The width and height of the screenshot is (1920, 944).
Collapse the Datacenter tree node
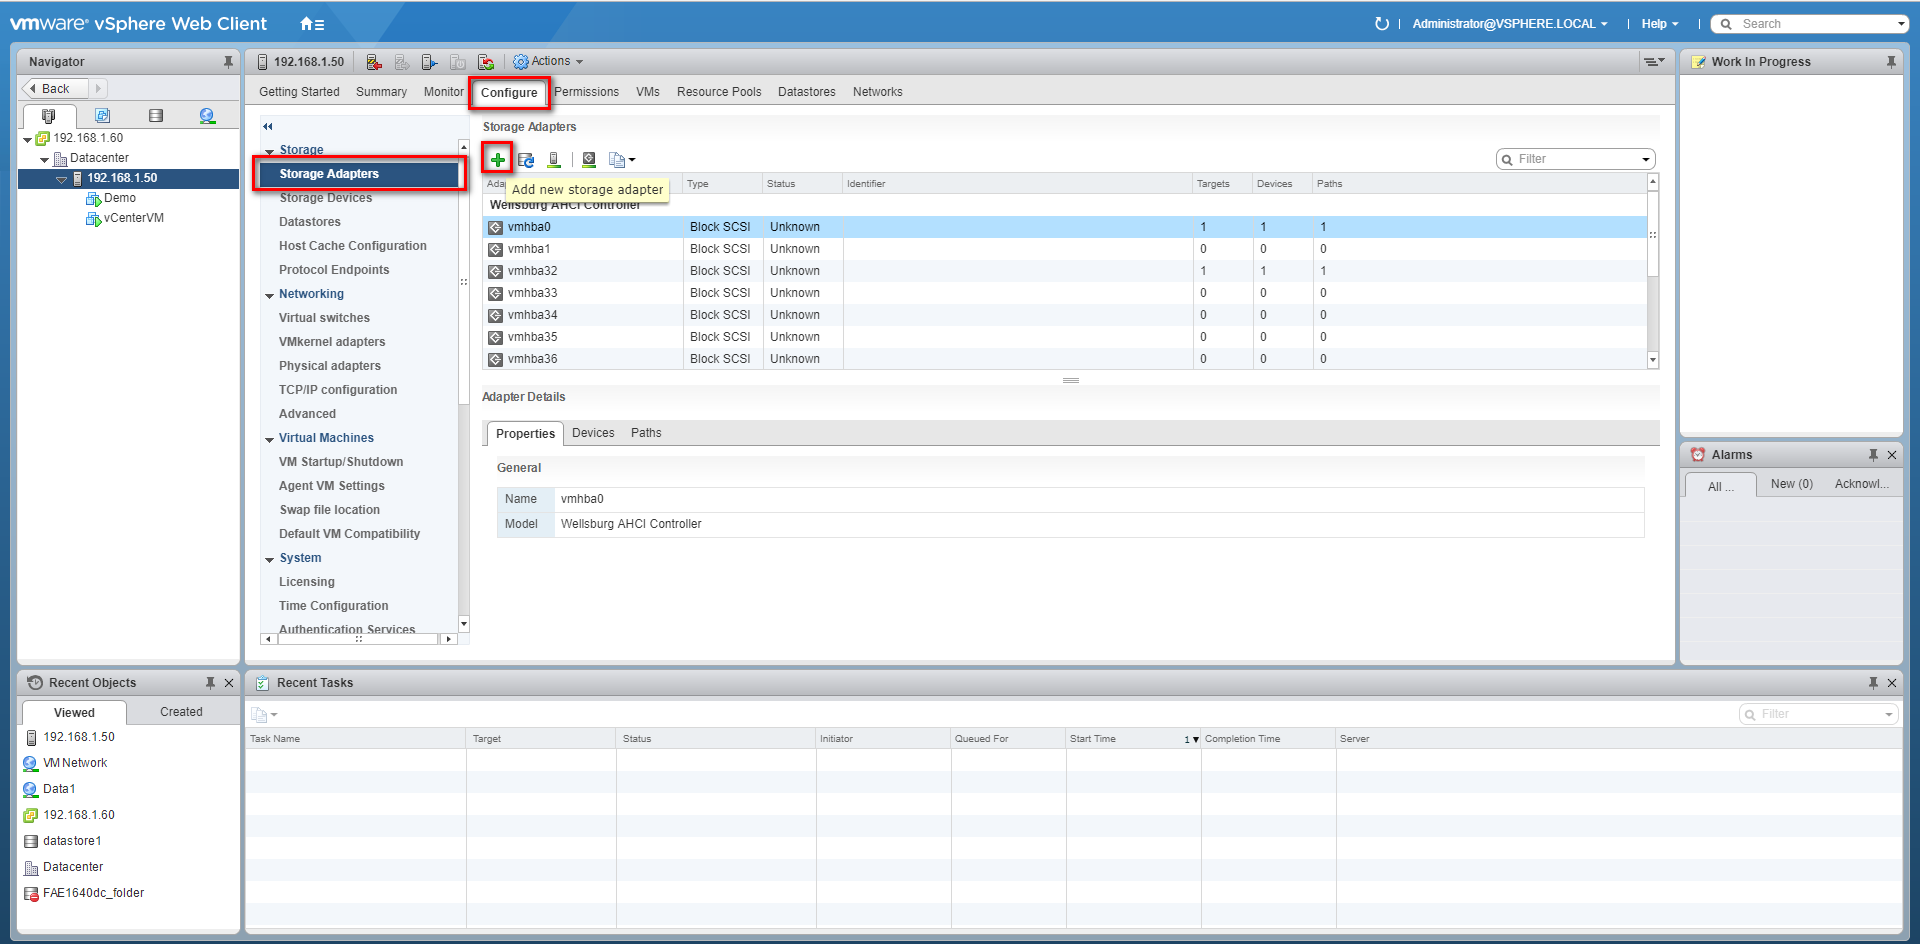click(45, 160)
